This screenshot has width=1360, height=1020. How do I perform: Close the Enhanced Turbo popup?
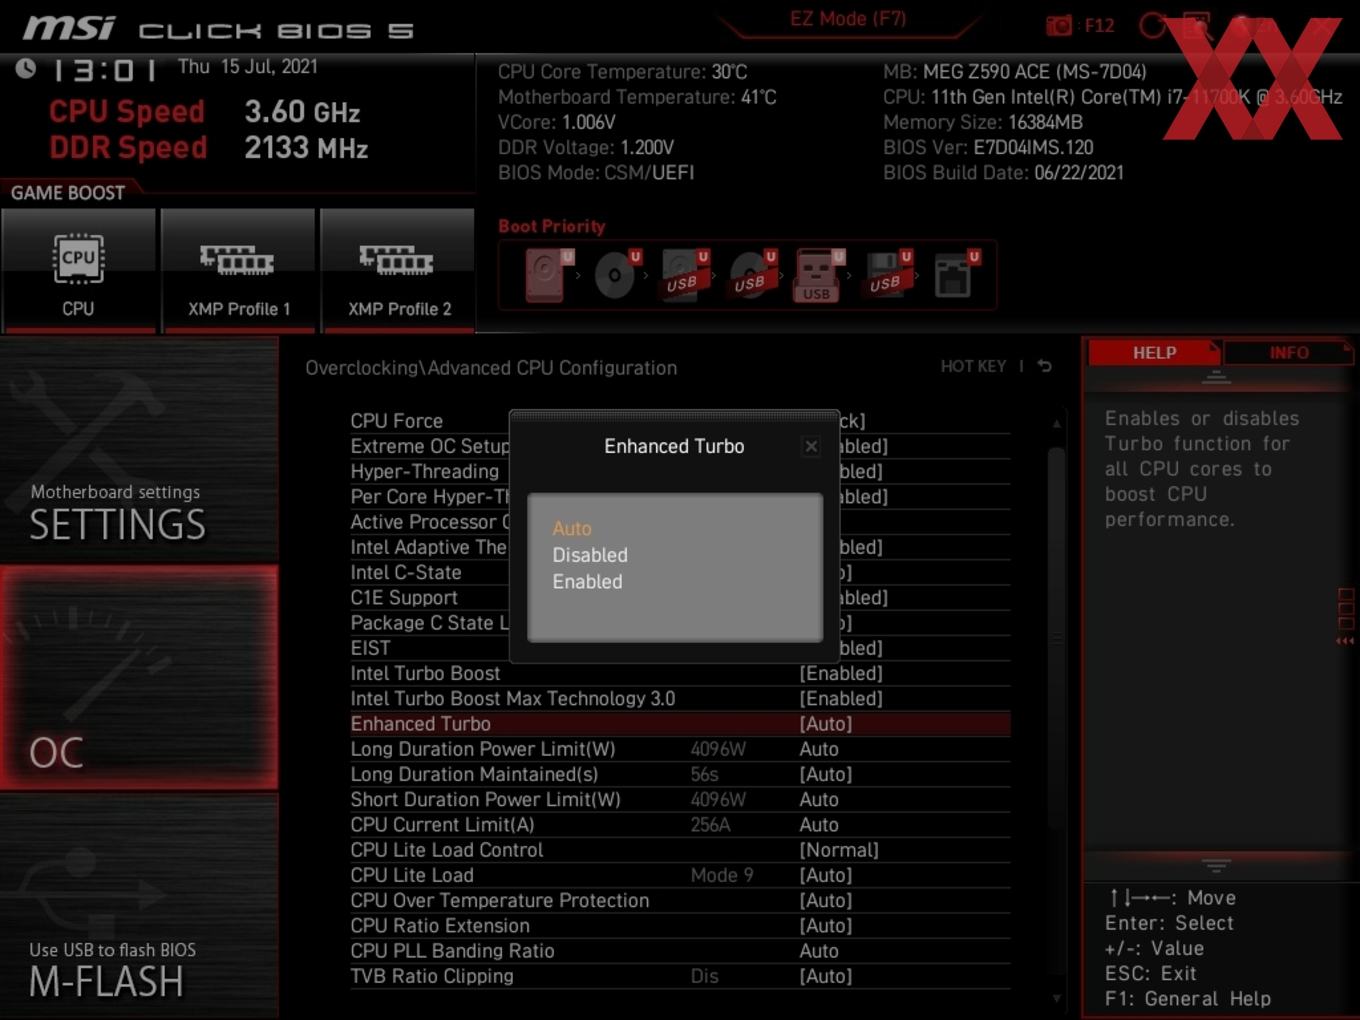(811, 446)
